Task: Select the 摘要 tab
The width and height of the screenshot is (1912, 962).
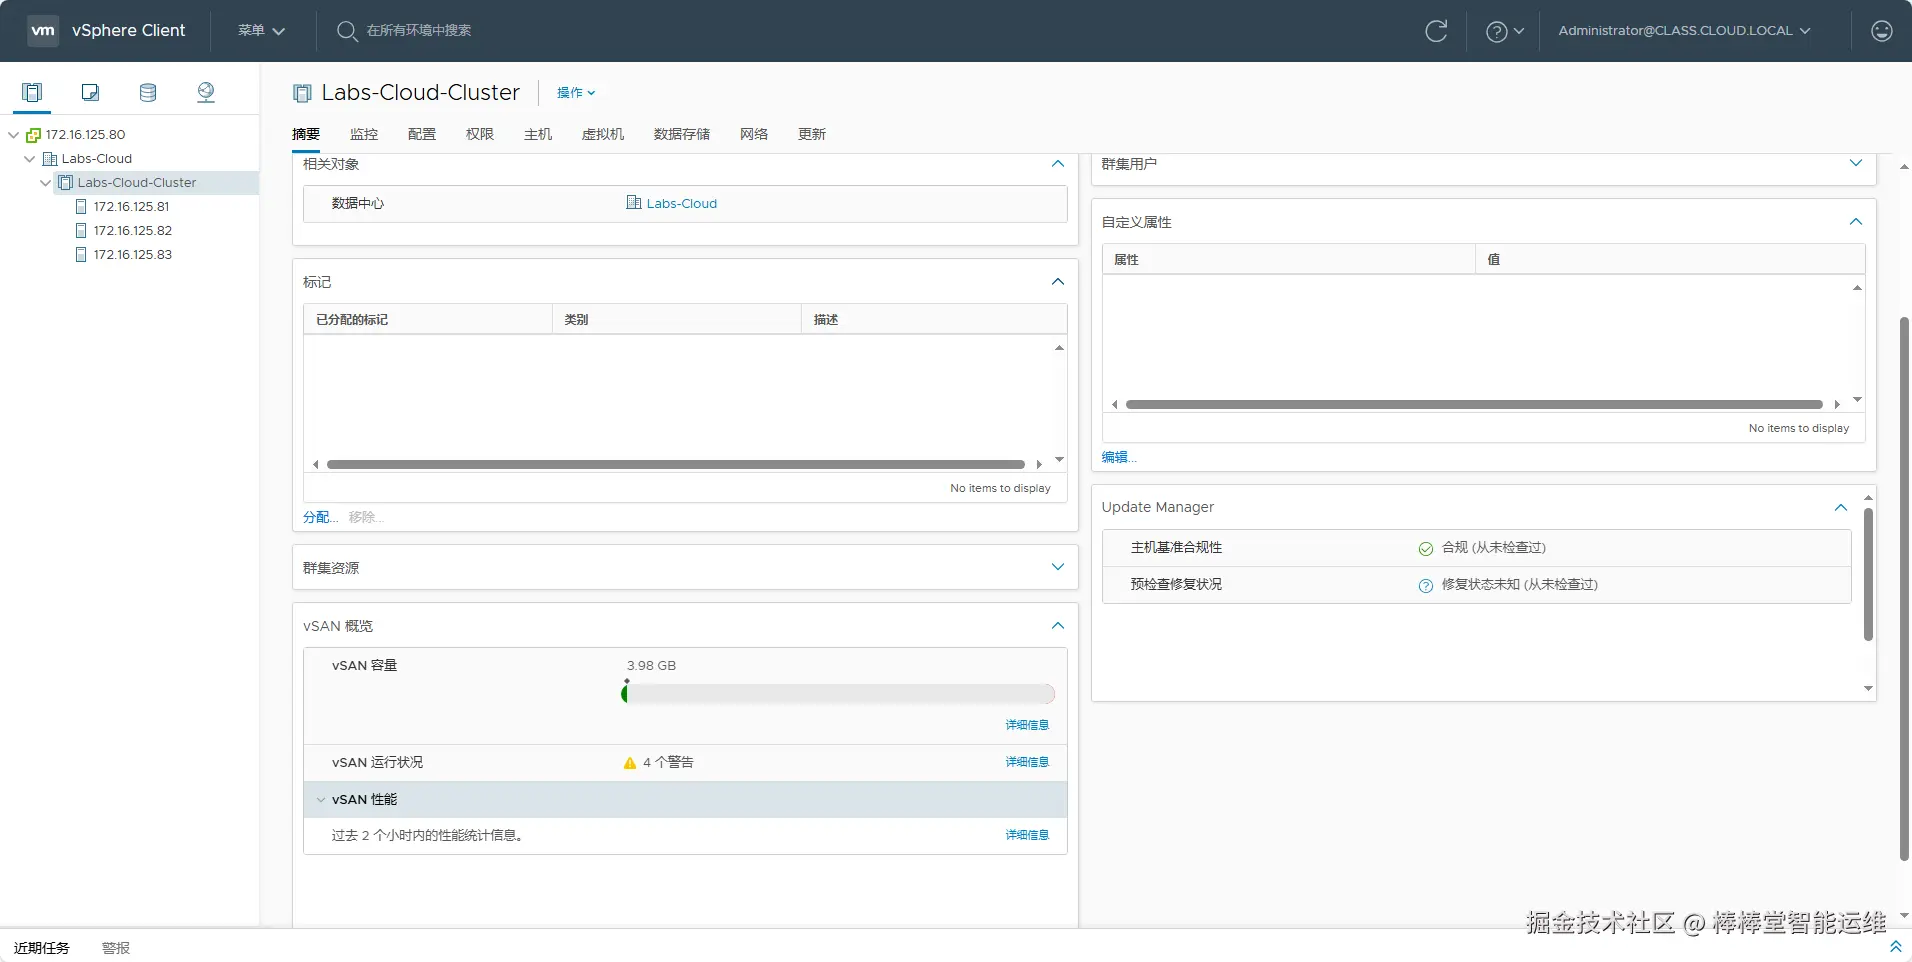Action: 306,134
